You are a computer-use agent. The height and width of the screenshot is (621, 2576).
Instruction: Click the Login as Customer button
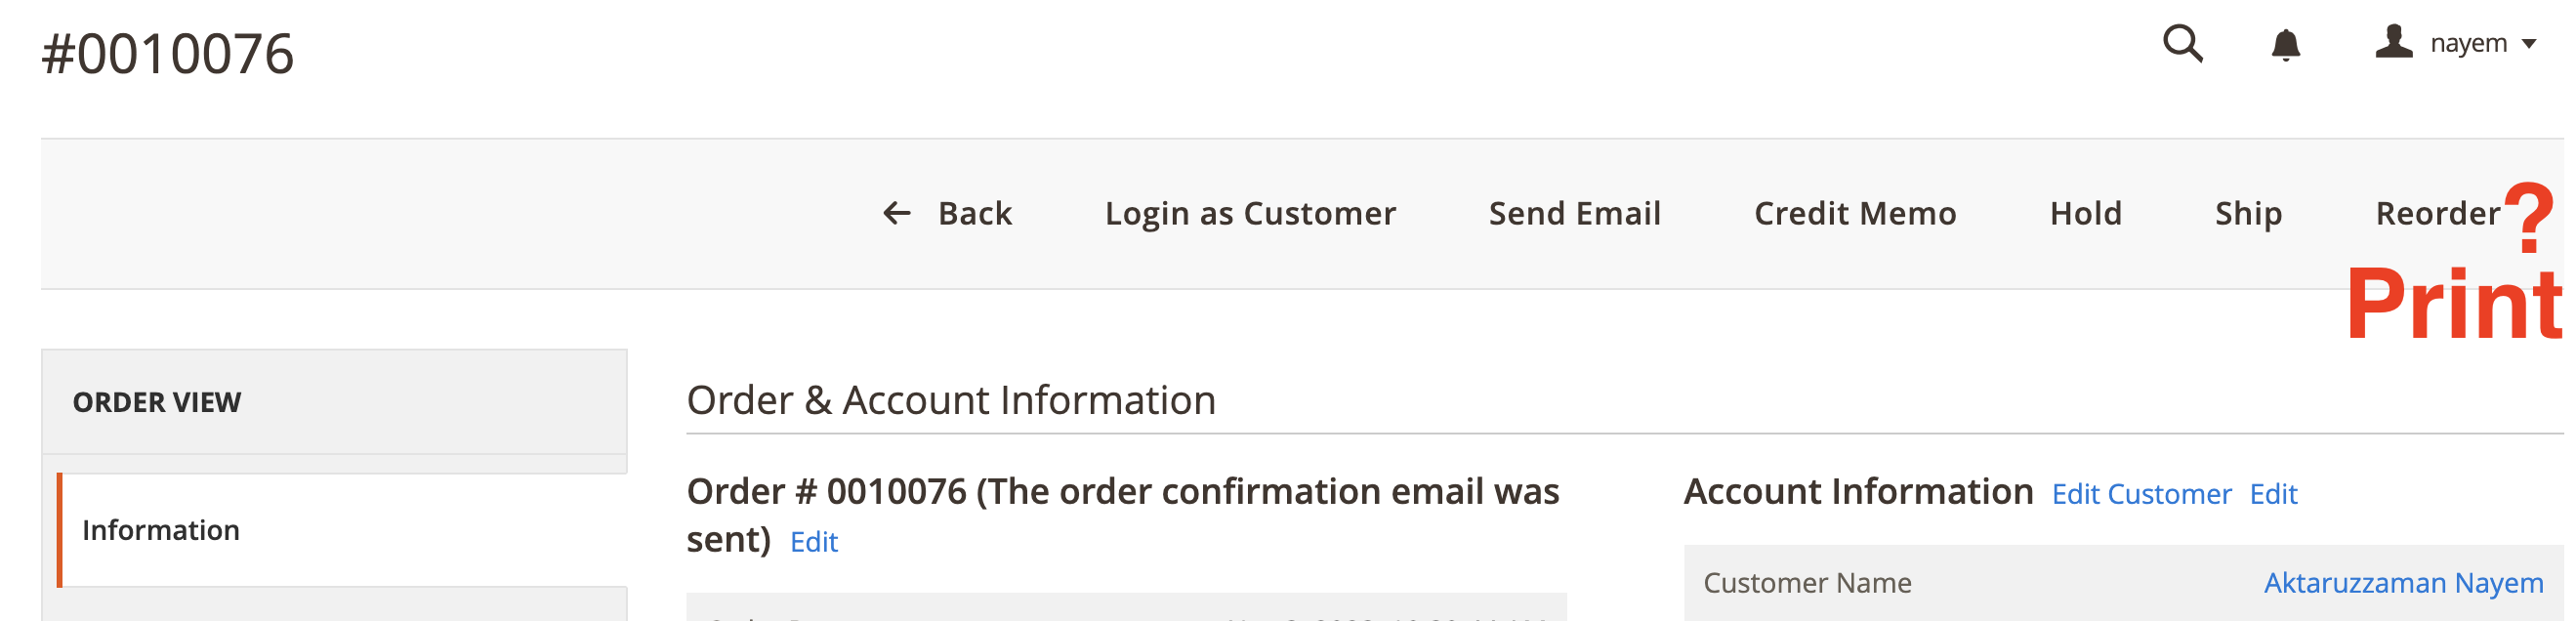pyautogui.click(x=1249, y=213)
